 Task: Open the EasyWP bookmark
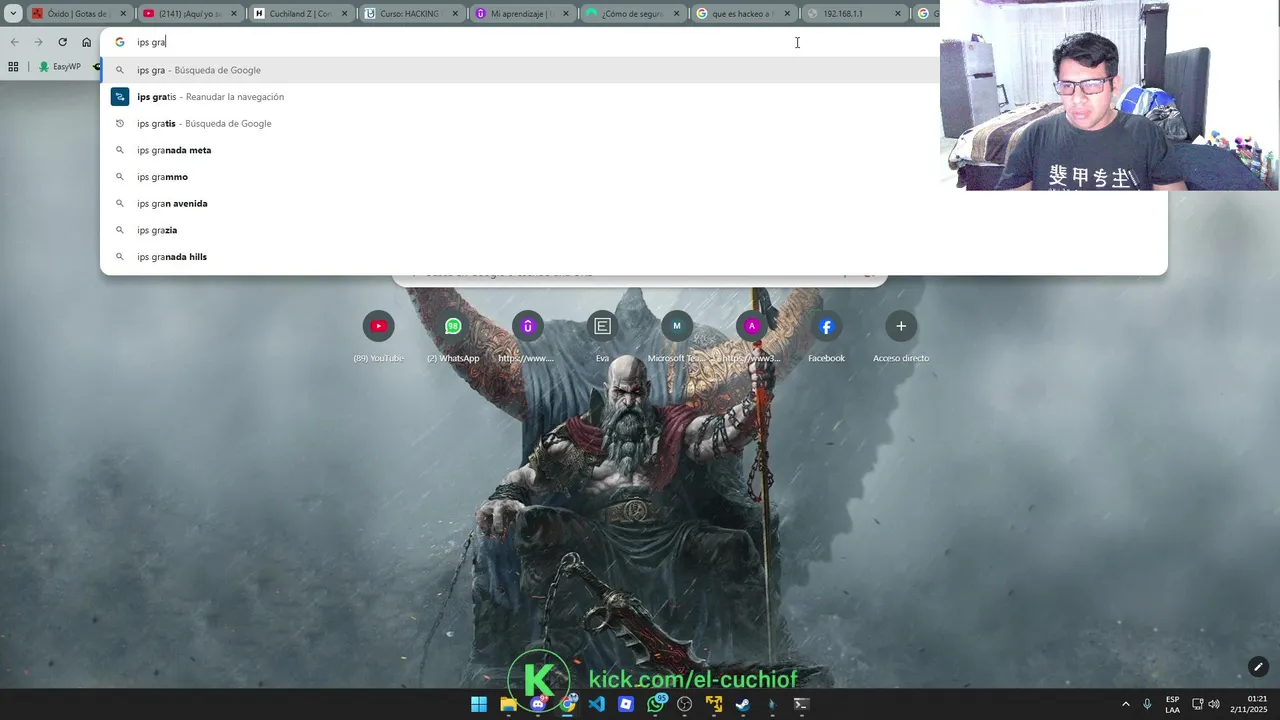60,67
